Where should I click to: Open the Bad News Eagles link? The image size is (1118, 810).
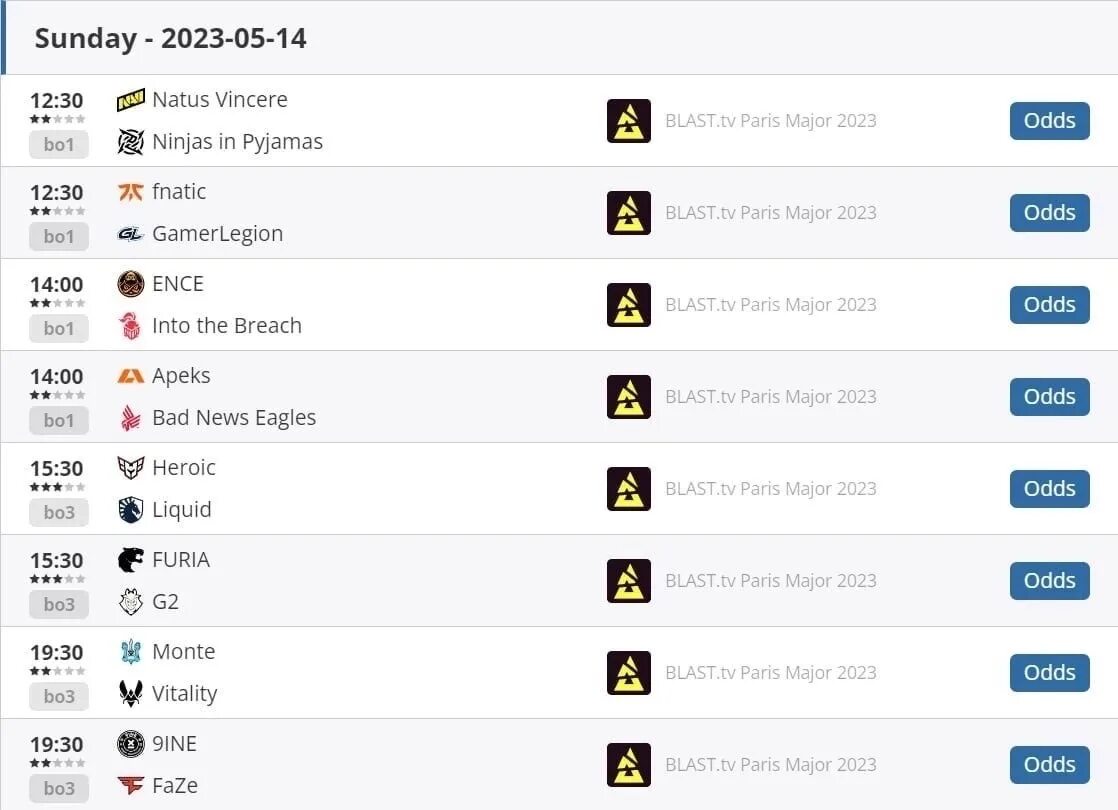(234, 418)
